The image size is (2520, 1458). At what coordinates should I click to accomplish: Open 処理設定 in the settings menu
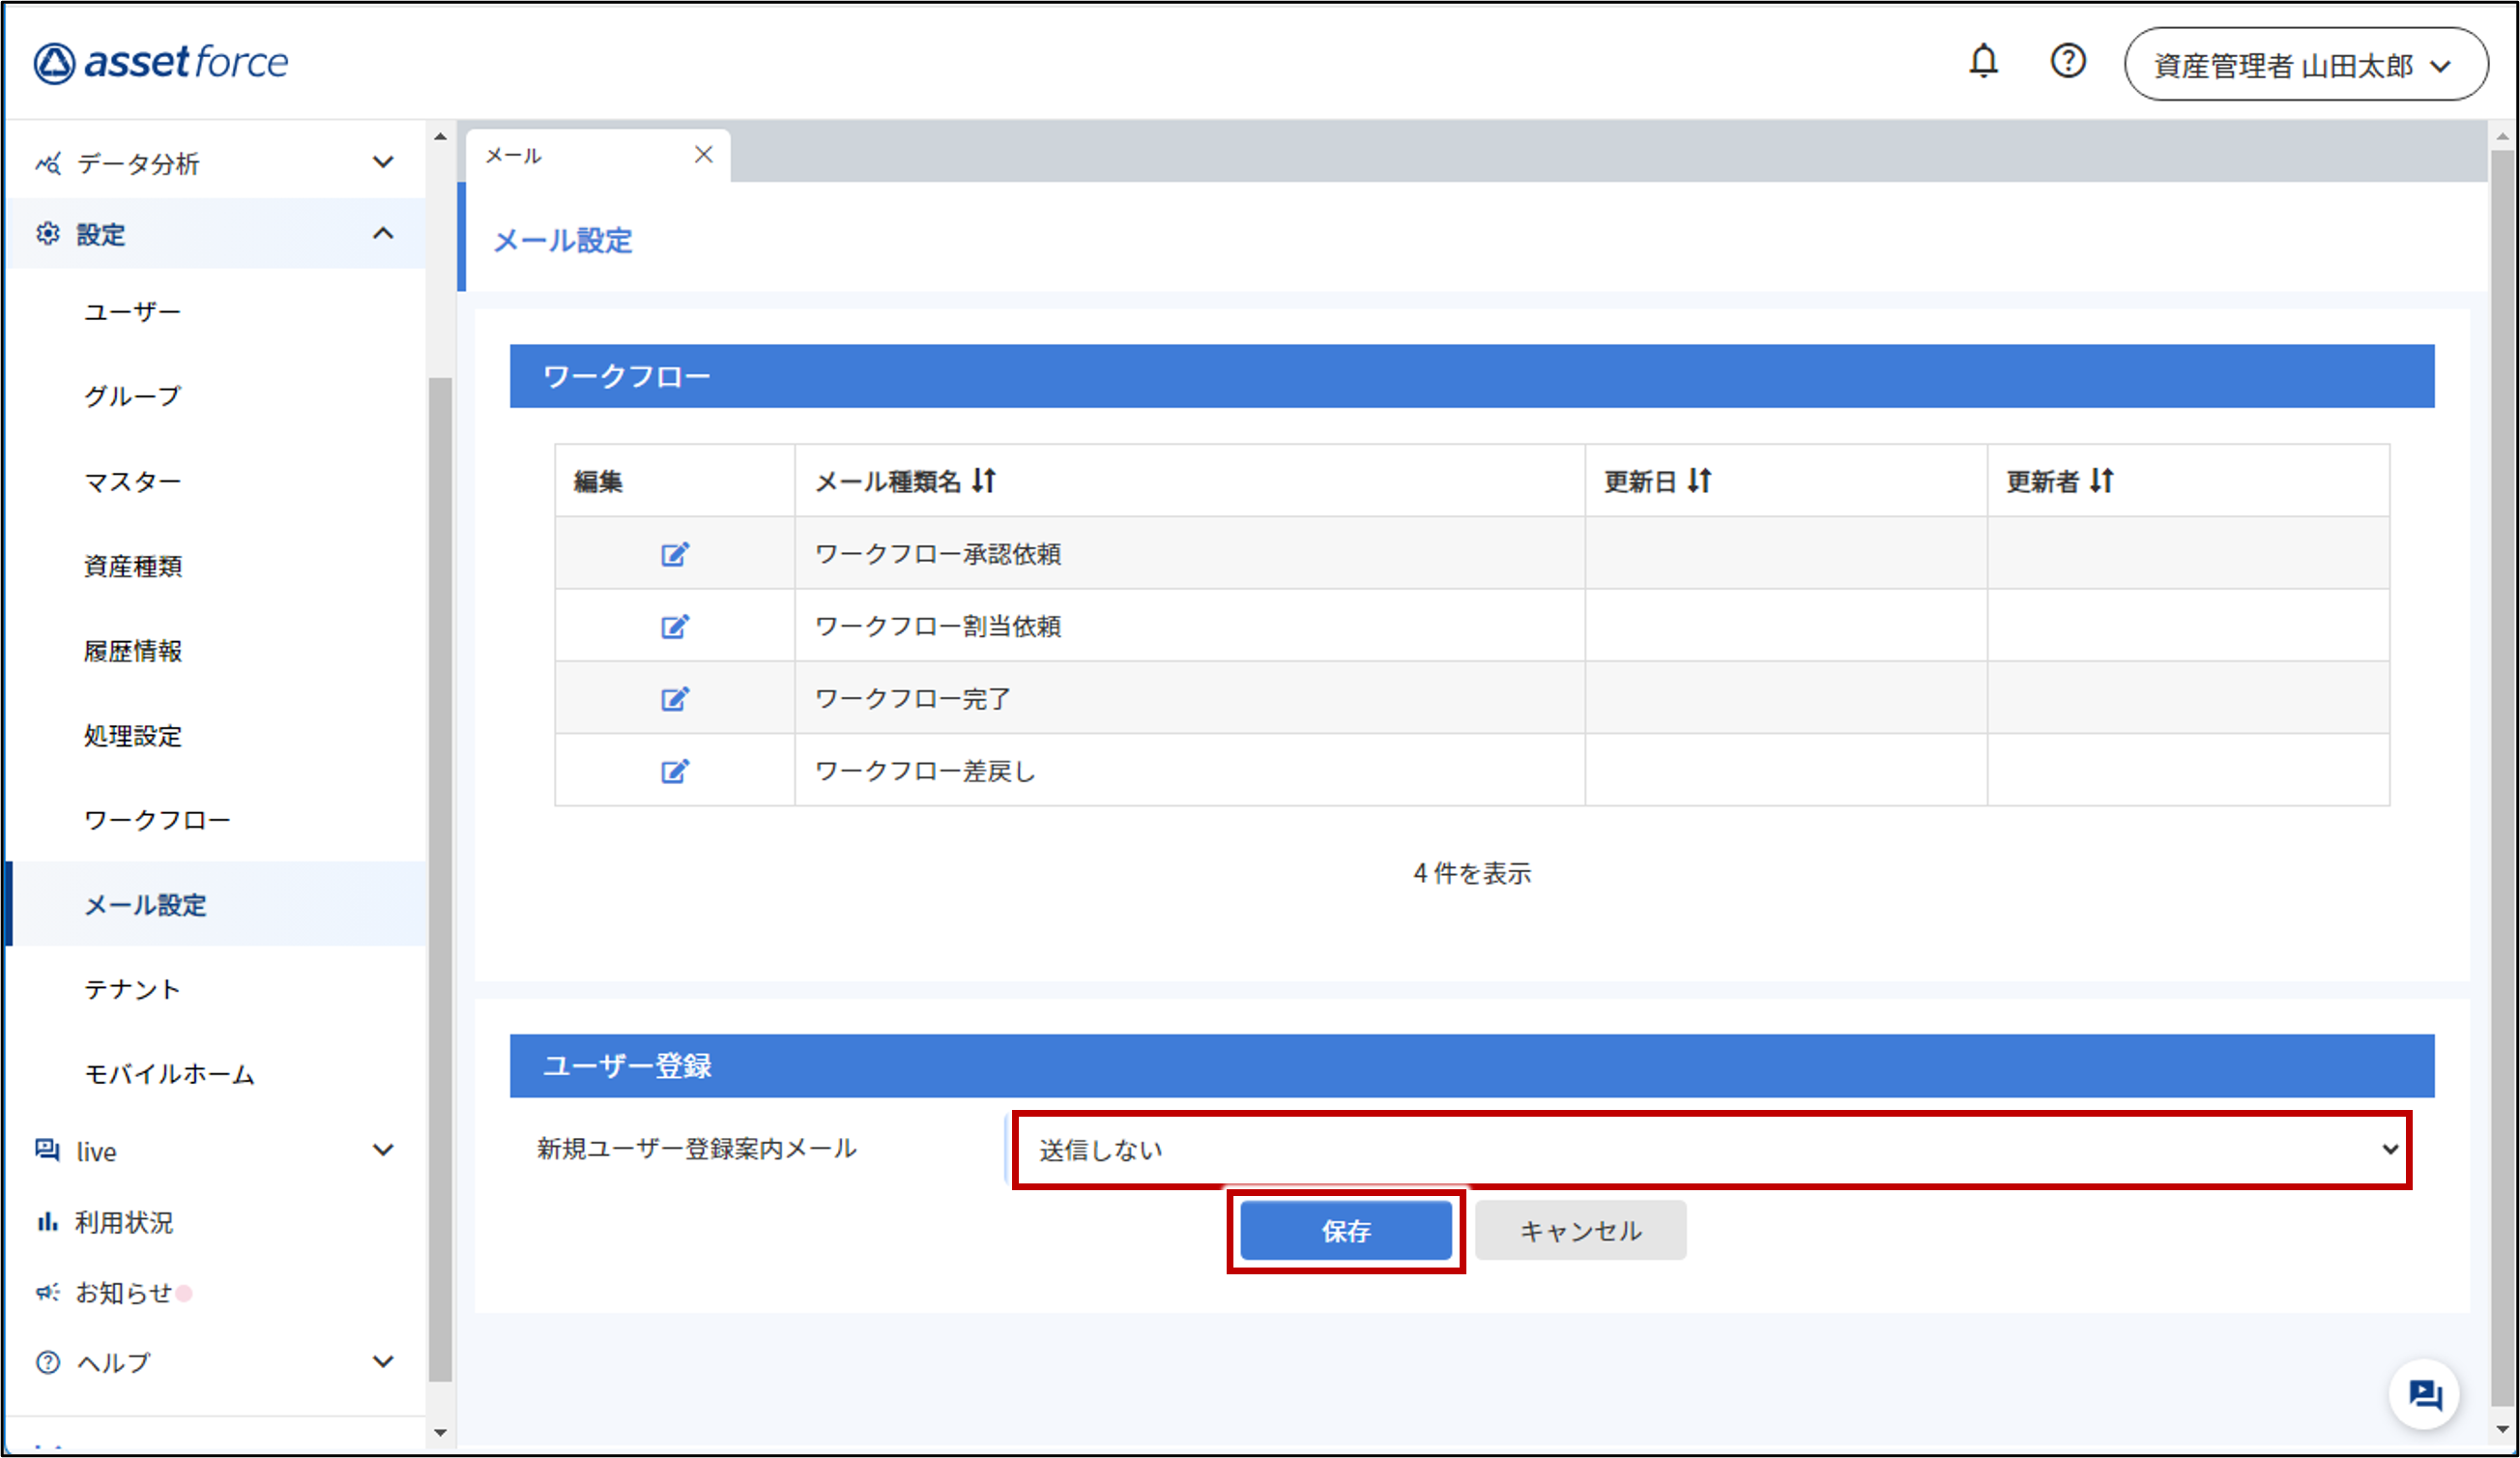click(132, 736)
